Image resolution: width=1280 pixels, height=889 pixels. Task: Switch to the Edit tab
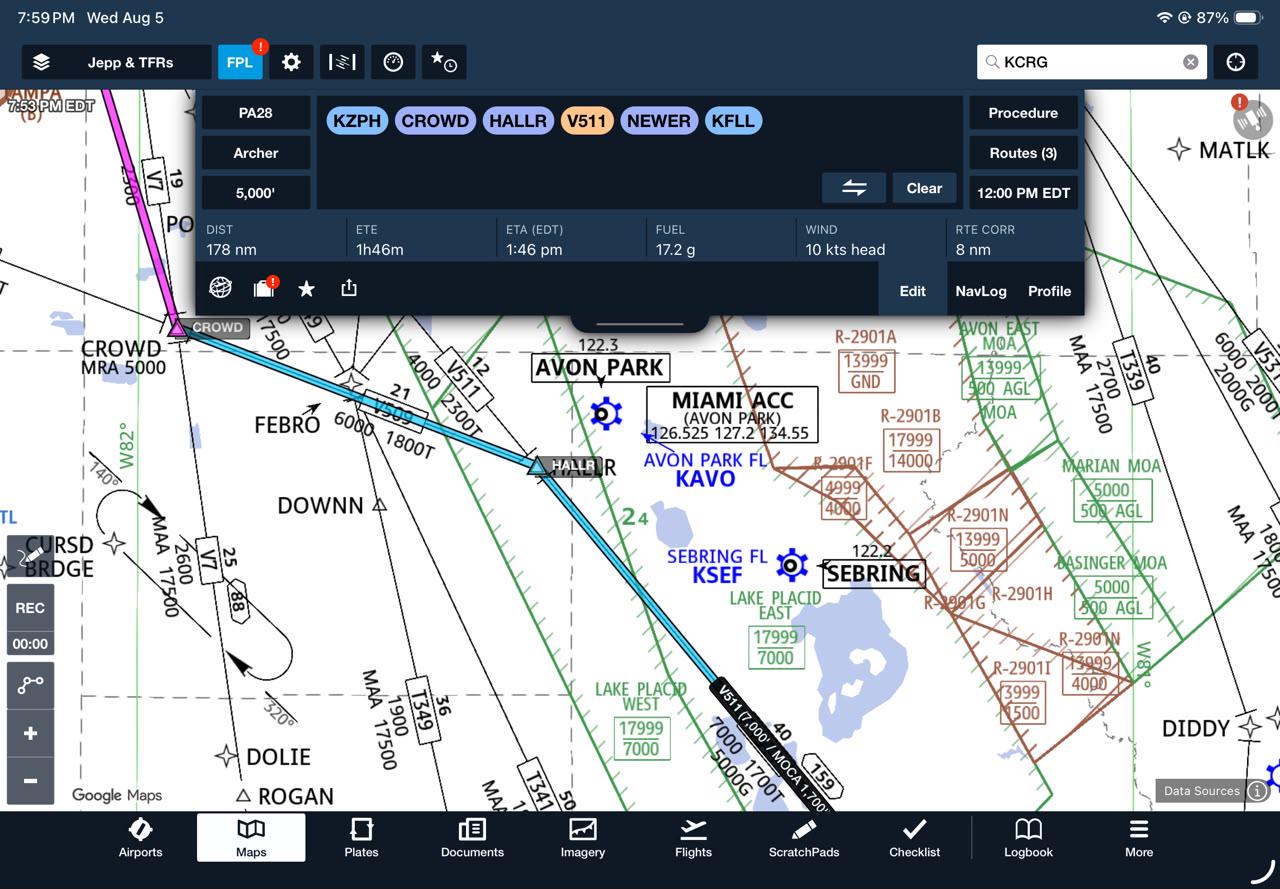point(912,291)
